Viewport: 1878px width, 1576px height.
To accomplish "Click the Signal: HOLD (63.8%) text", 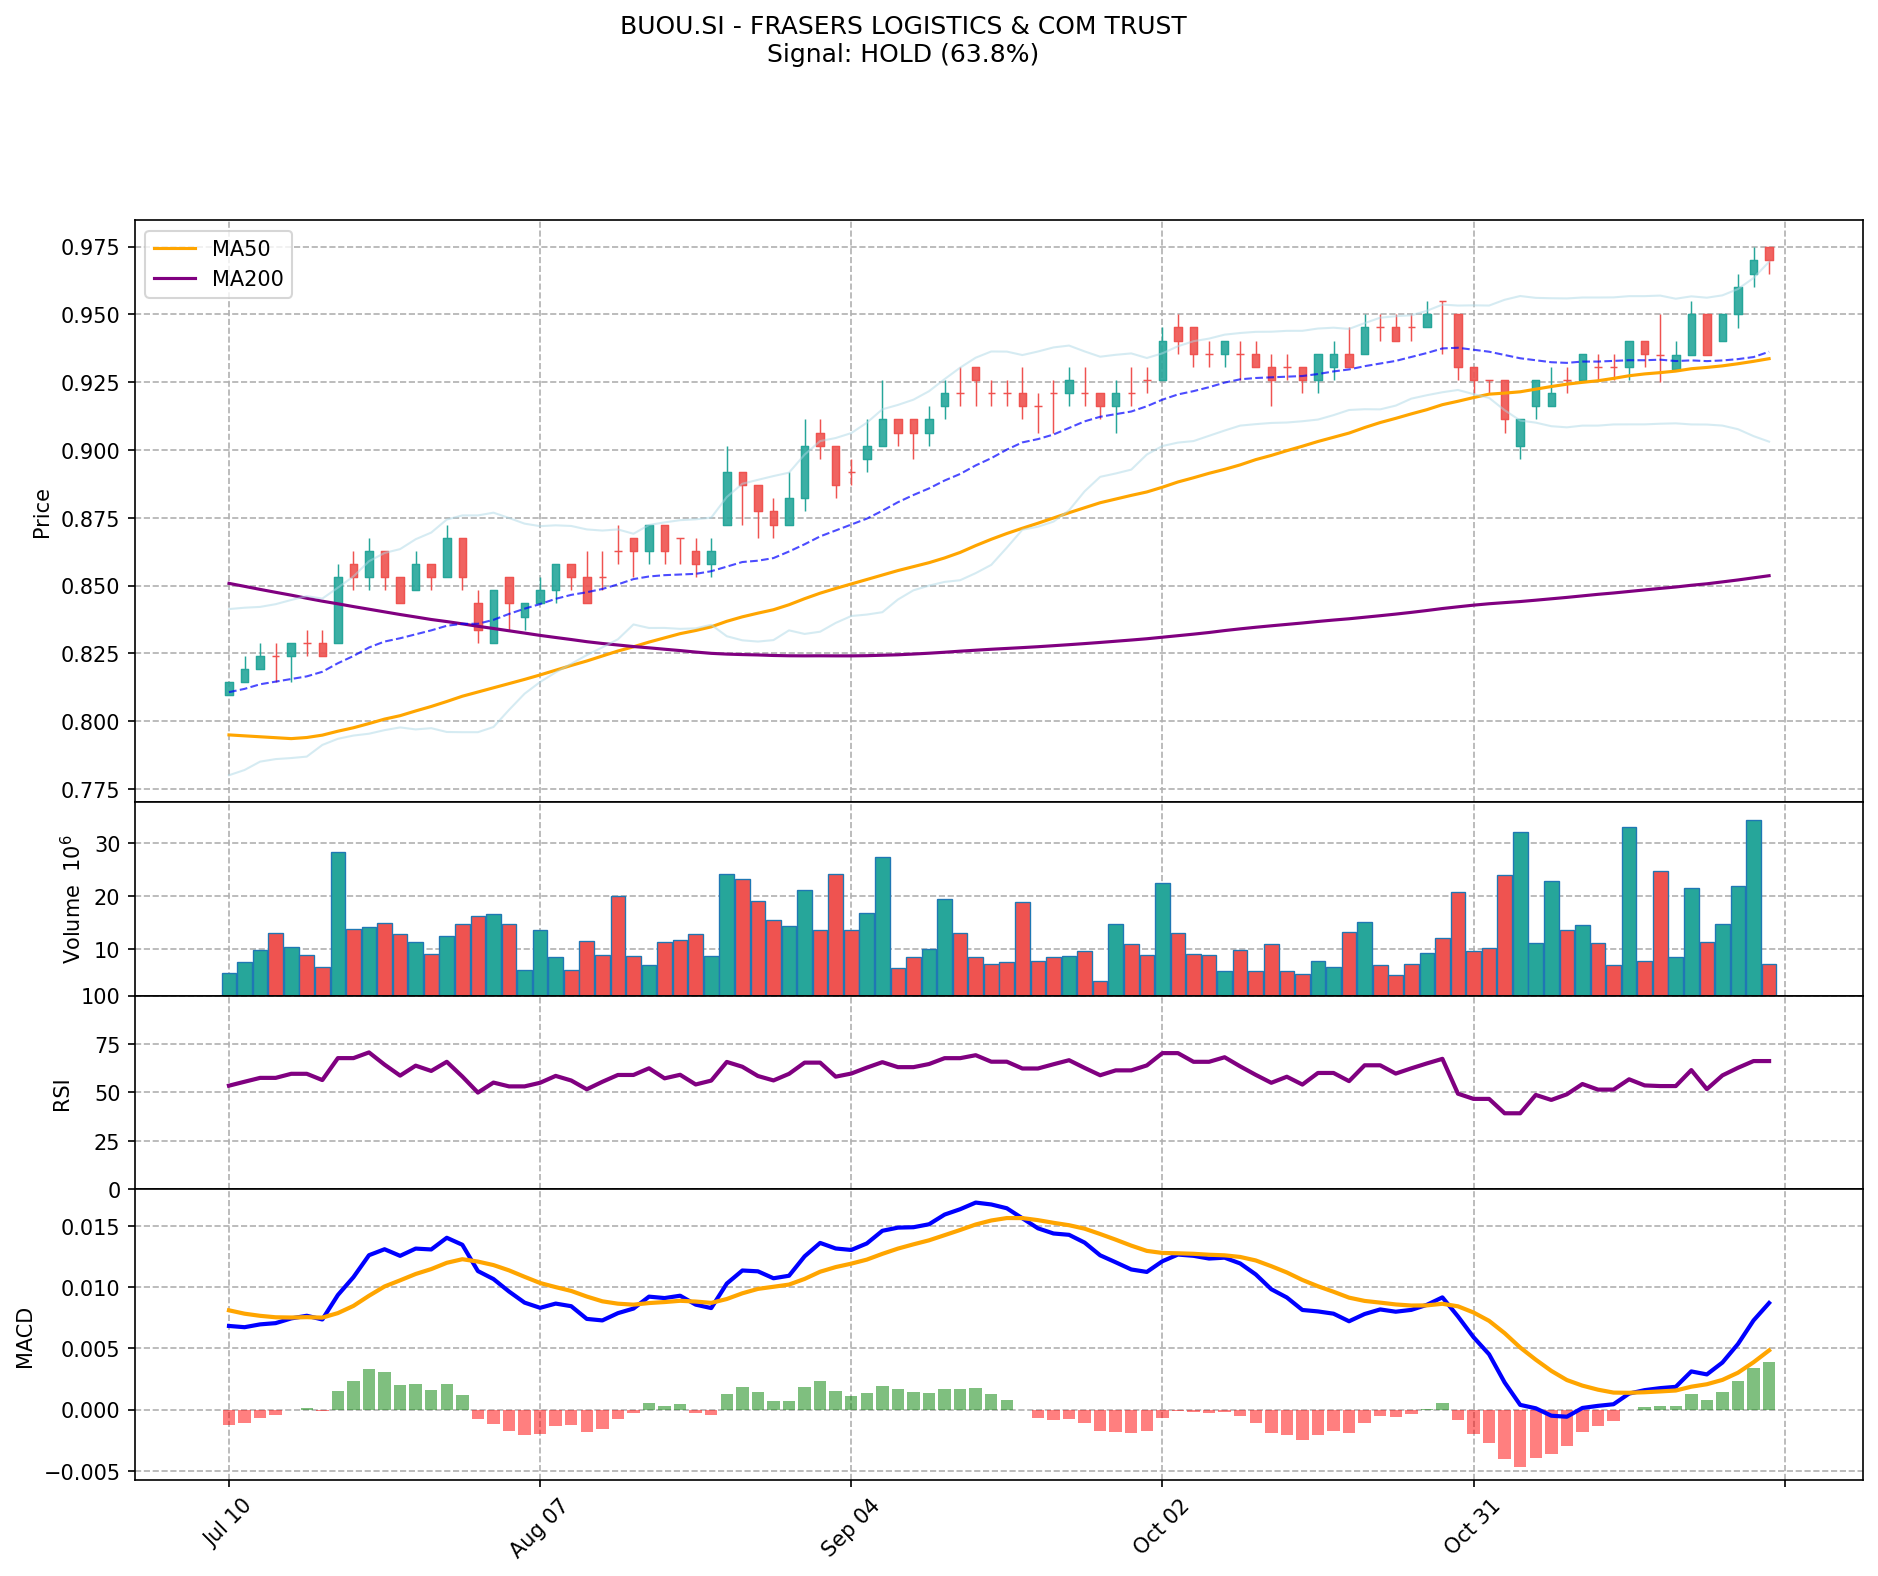I will coord(902,54).
